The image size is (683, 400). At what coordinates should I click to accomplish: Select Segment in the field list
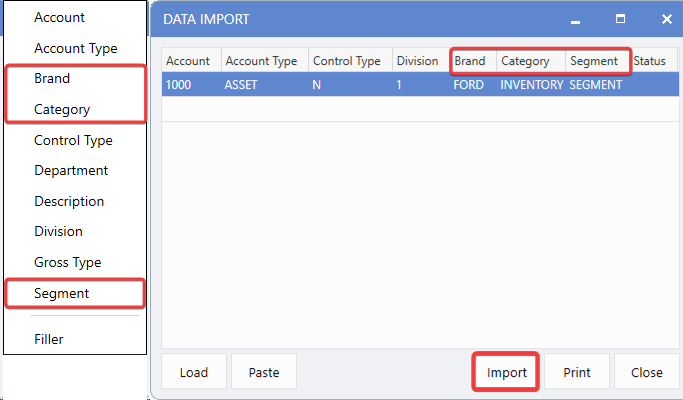tap(62, 293)
